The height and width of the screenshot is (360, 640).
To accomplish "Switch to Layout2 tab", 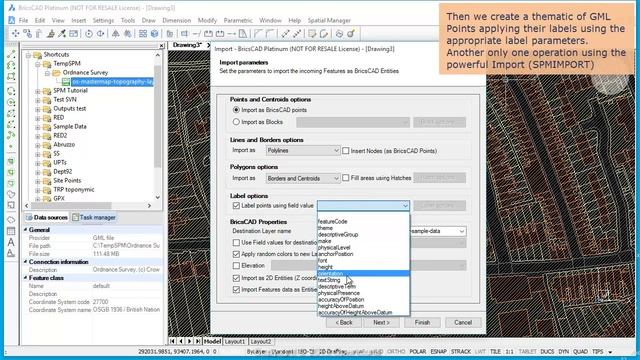I will click(x=261, y=342).
